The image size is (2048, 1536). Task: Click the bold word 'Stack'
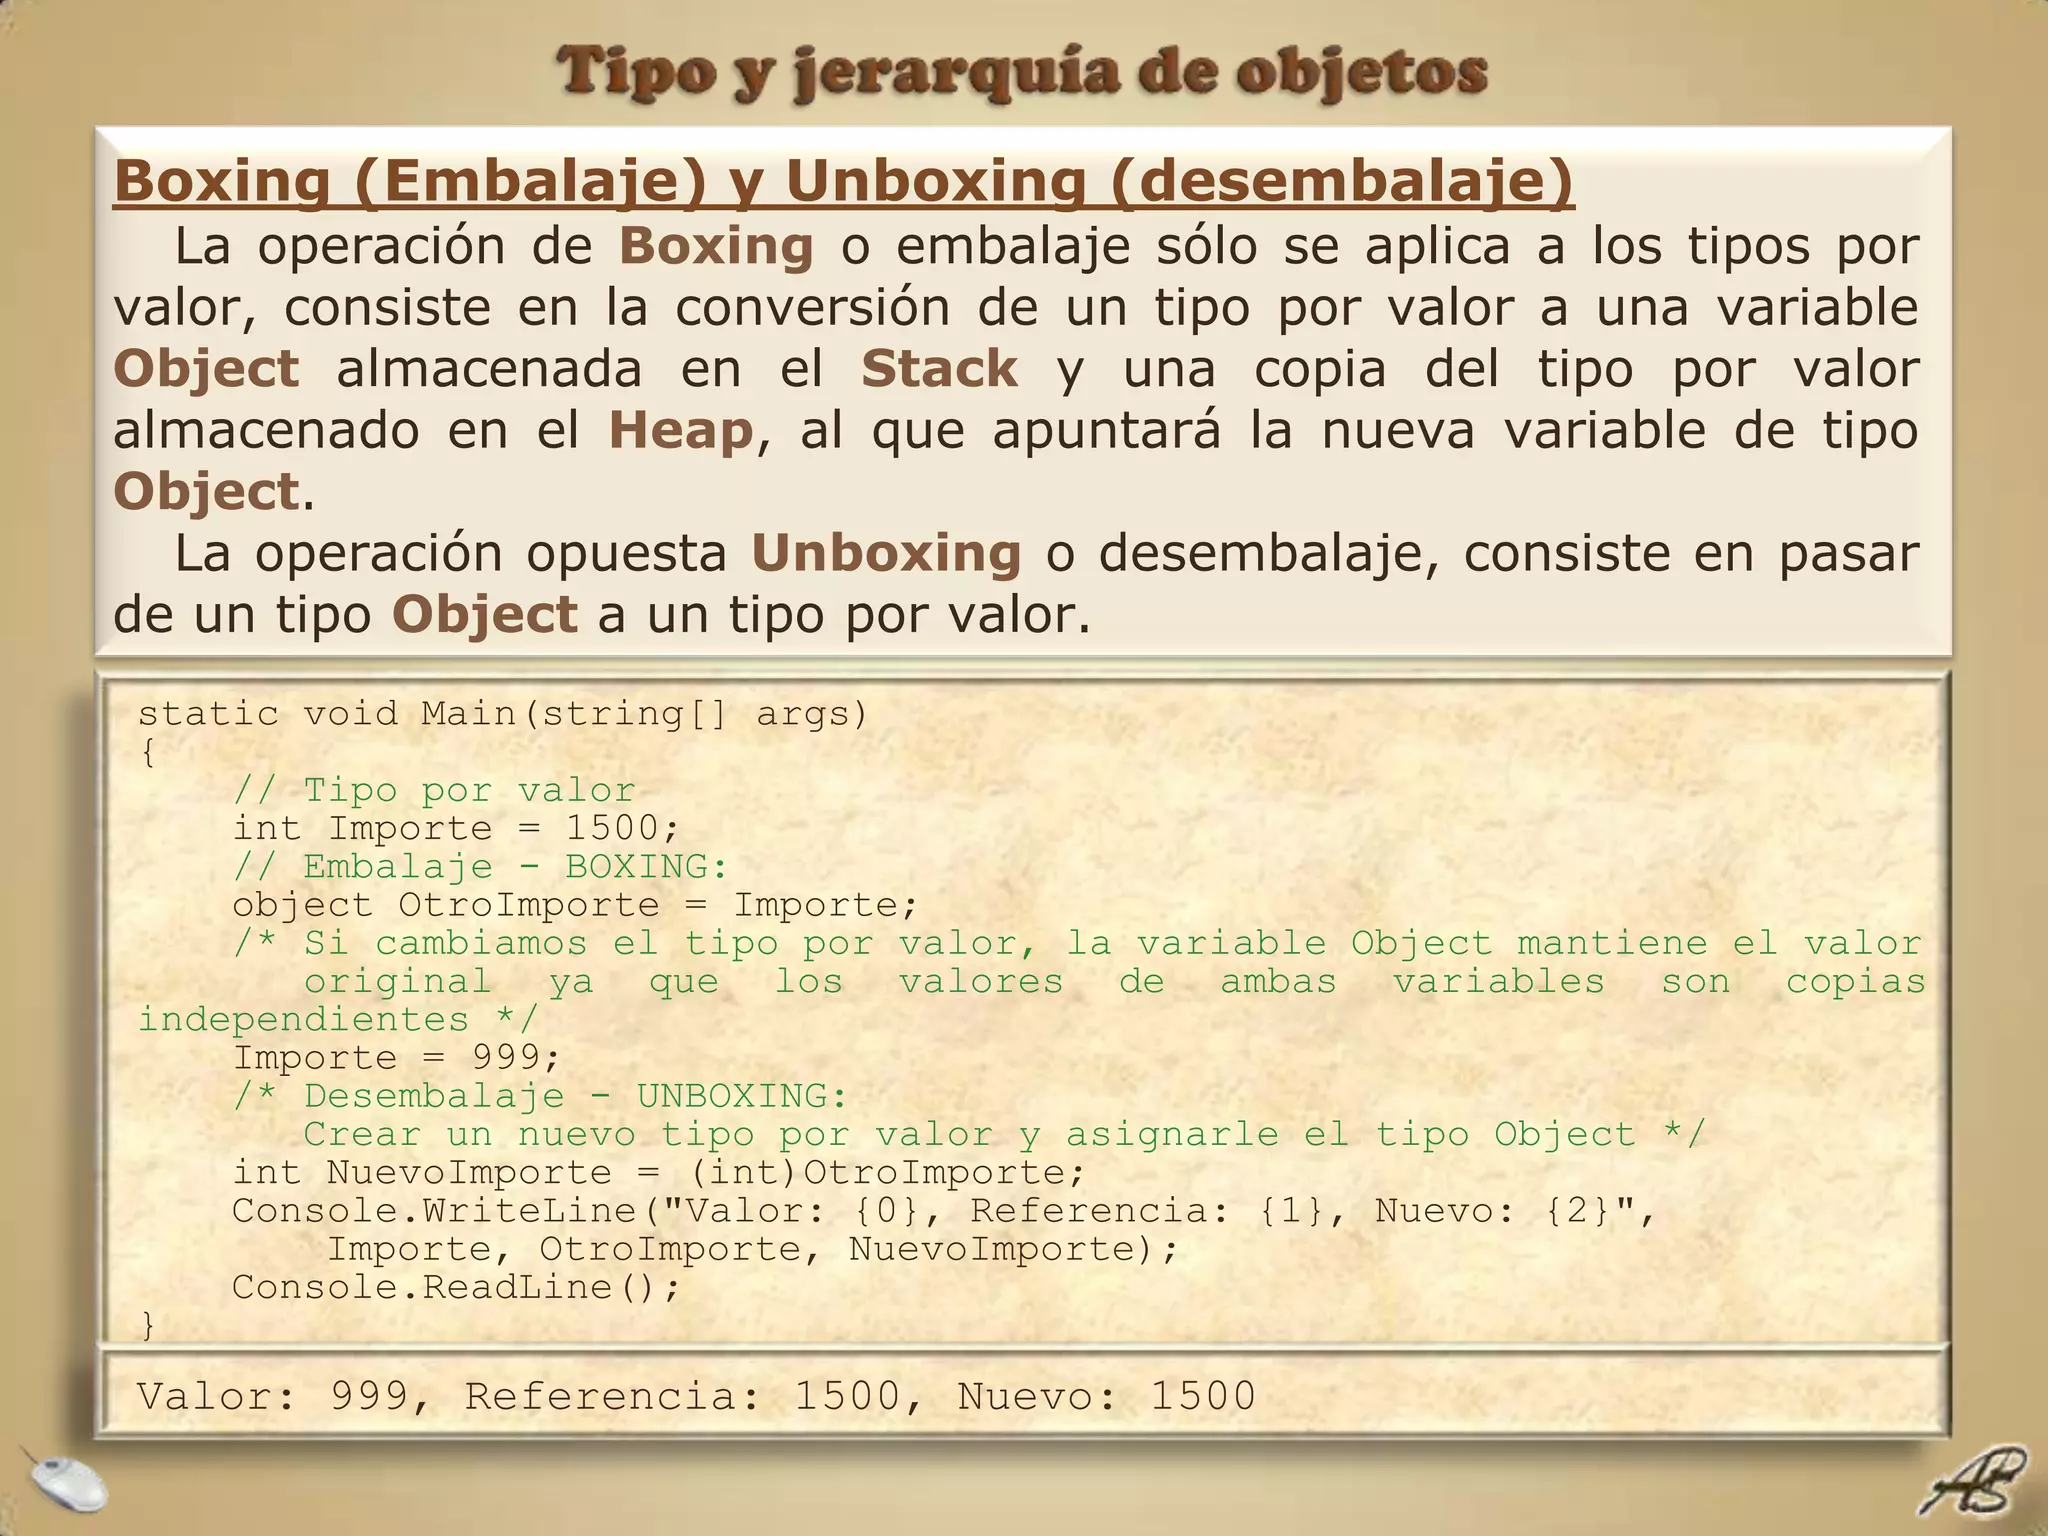tap(939, 369)
